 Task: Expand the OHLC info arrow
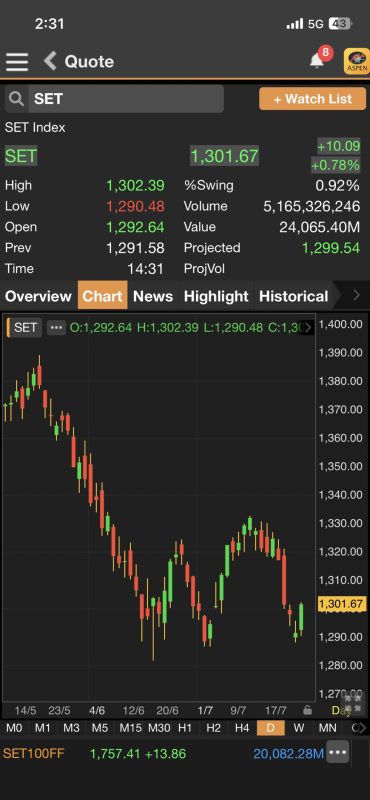pos(307,328)
